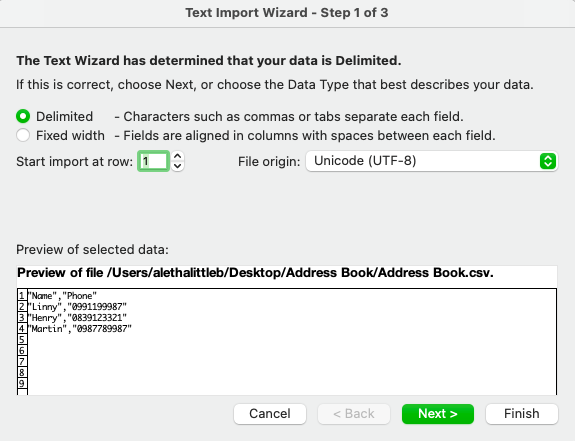This screenshot has height=441, width=575.
Task: Select preview row 2 containing Linny
Action: click(x=77, y=306)
